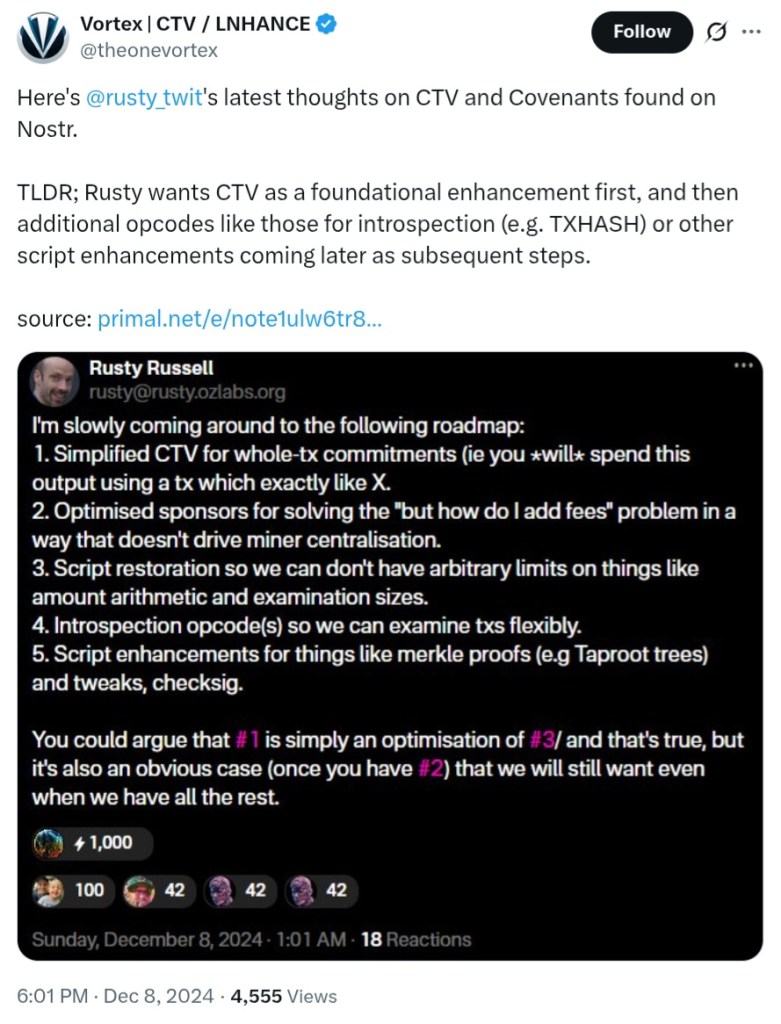Open the primal.net source link

pyautogui.click(x=239, y=320)
